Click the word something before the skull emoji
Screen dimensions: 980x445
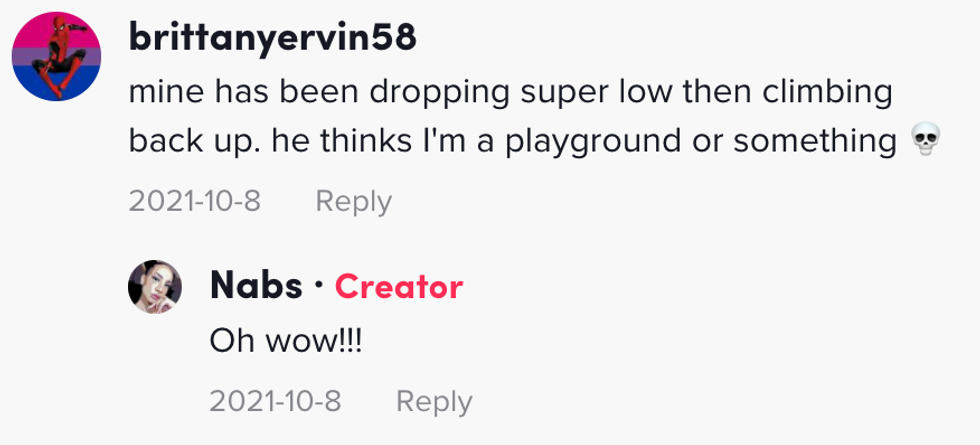pos(815,142)
